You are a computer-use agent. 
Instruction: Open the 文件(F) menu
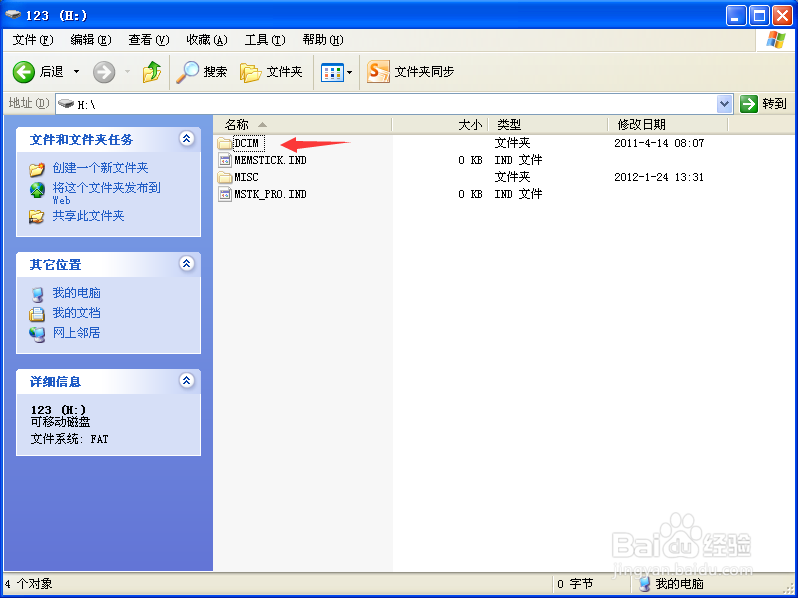[33, 40]
